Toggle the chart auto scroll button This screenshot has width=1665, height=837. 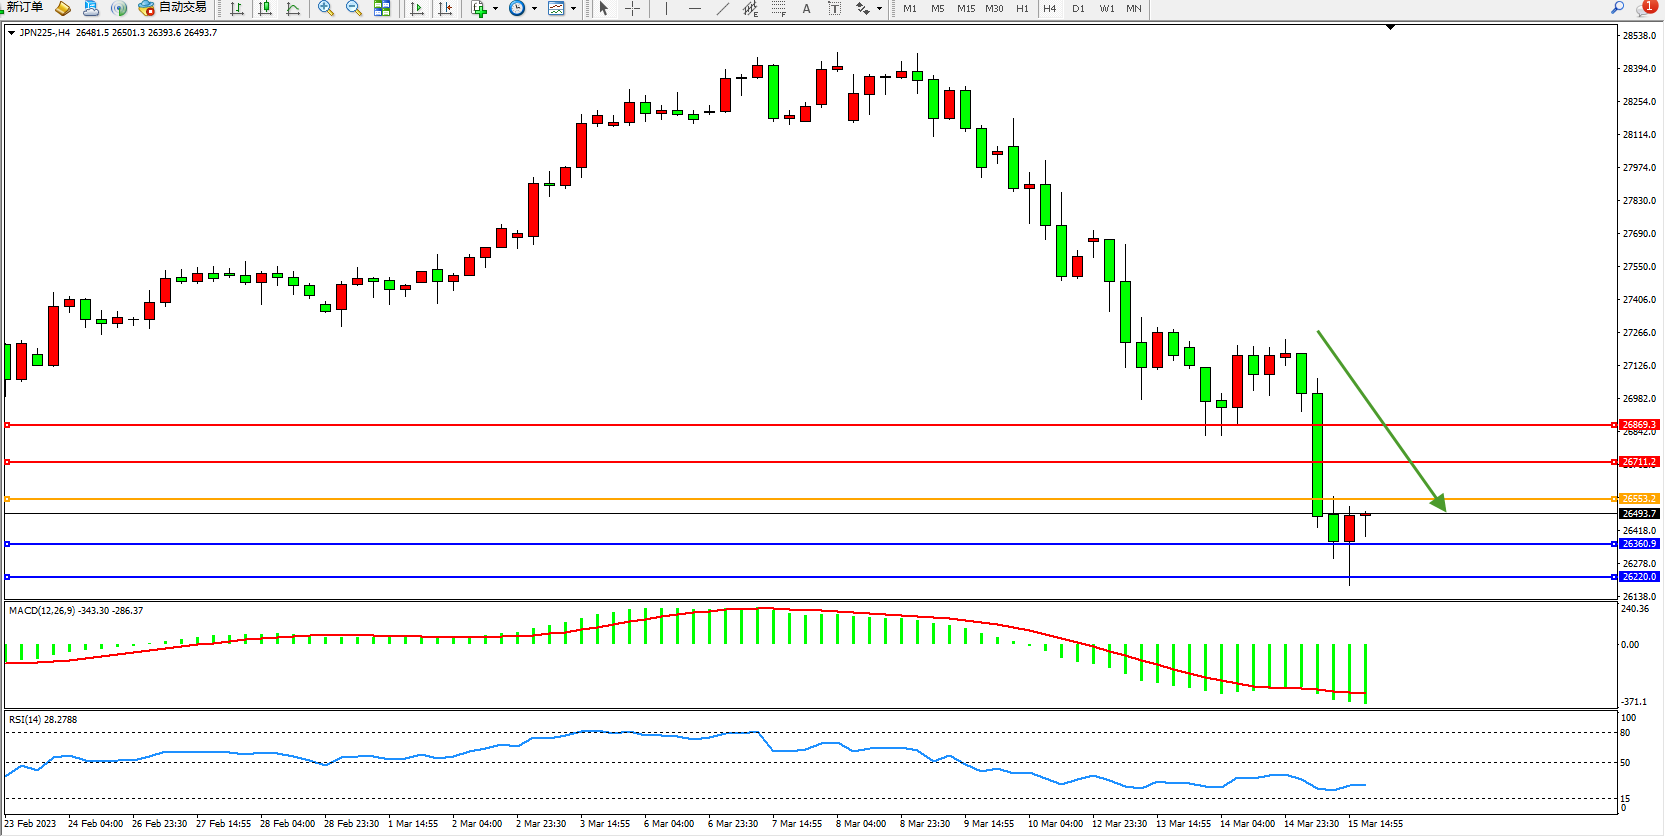pos(417,9)
